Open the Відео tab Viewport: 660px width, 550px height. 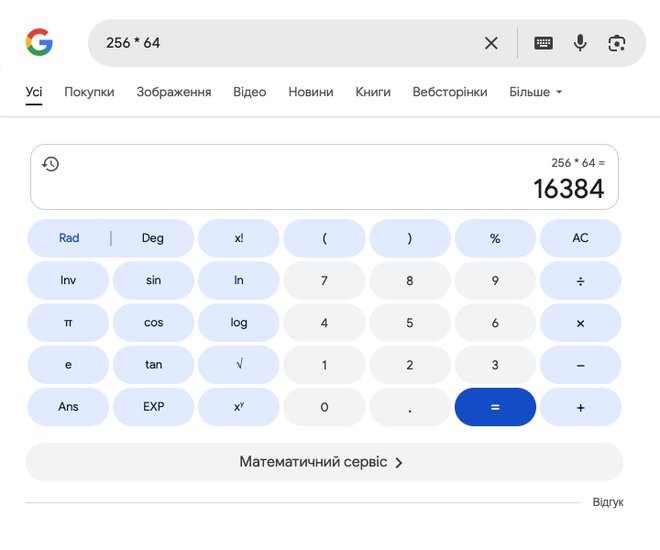pyautogui.click(x=250, y=92)
